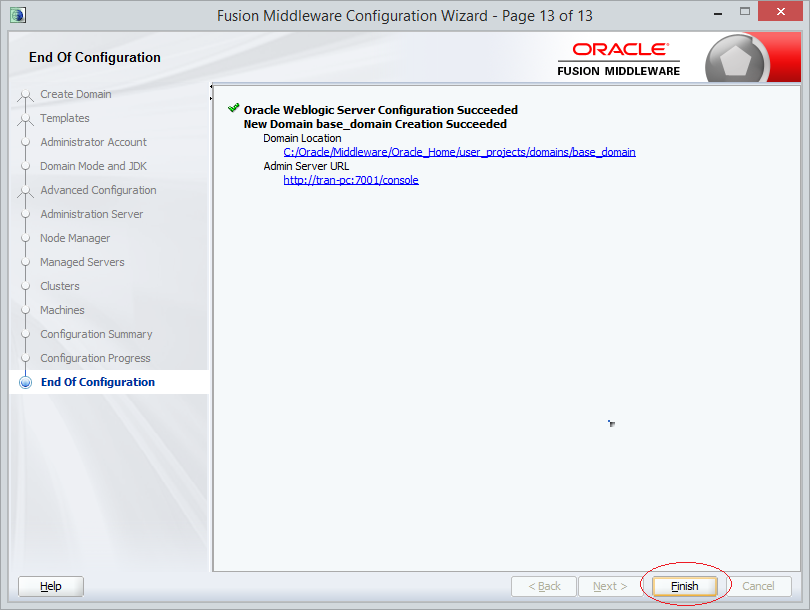
Task: Maximize the Configuration Wizard window
Action: point(744,11)
